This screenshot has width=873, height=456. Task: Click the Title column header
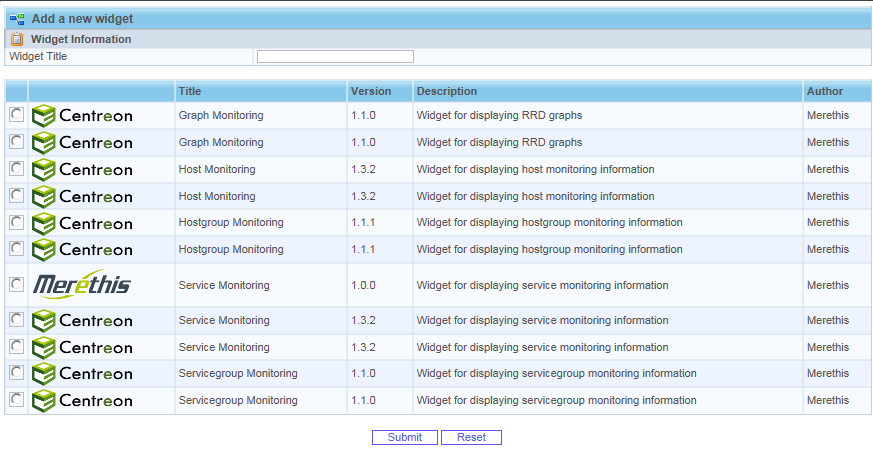tap(190, 92)
